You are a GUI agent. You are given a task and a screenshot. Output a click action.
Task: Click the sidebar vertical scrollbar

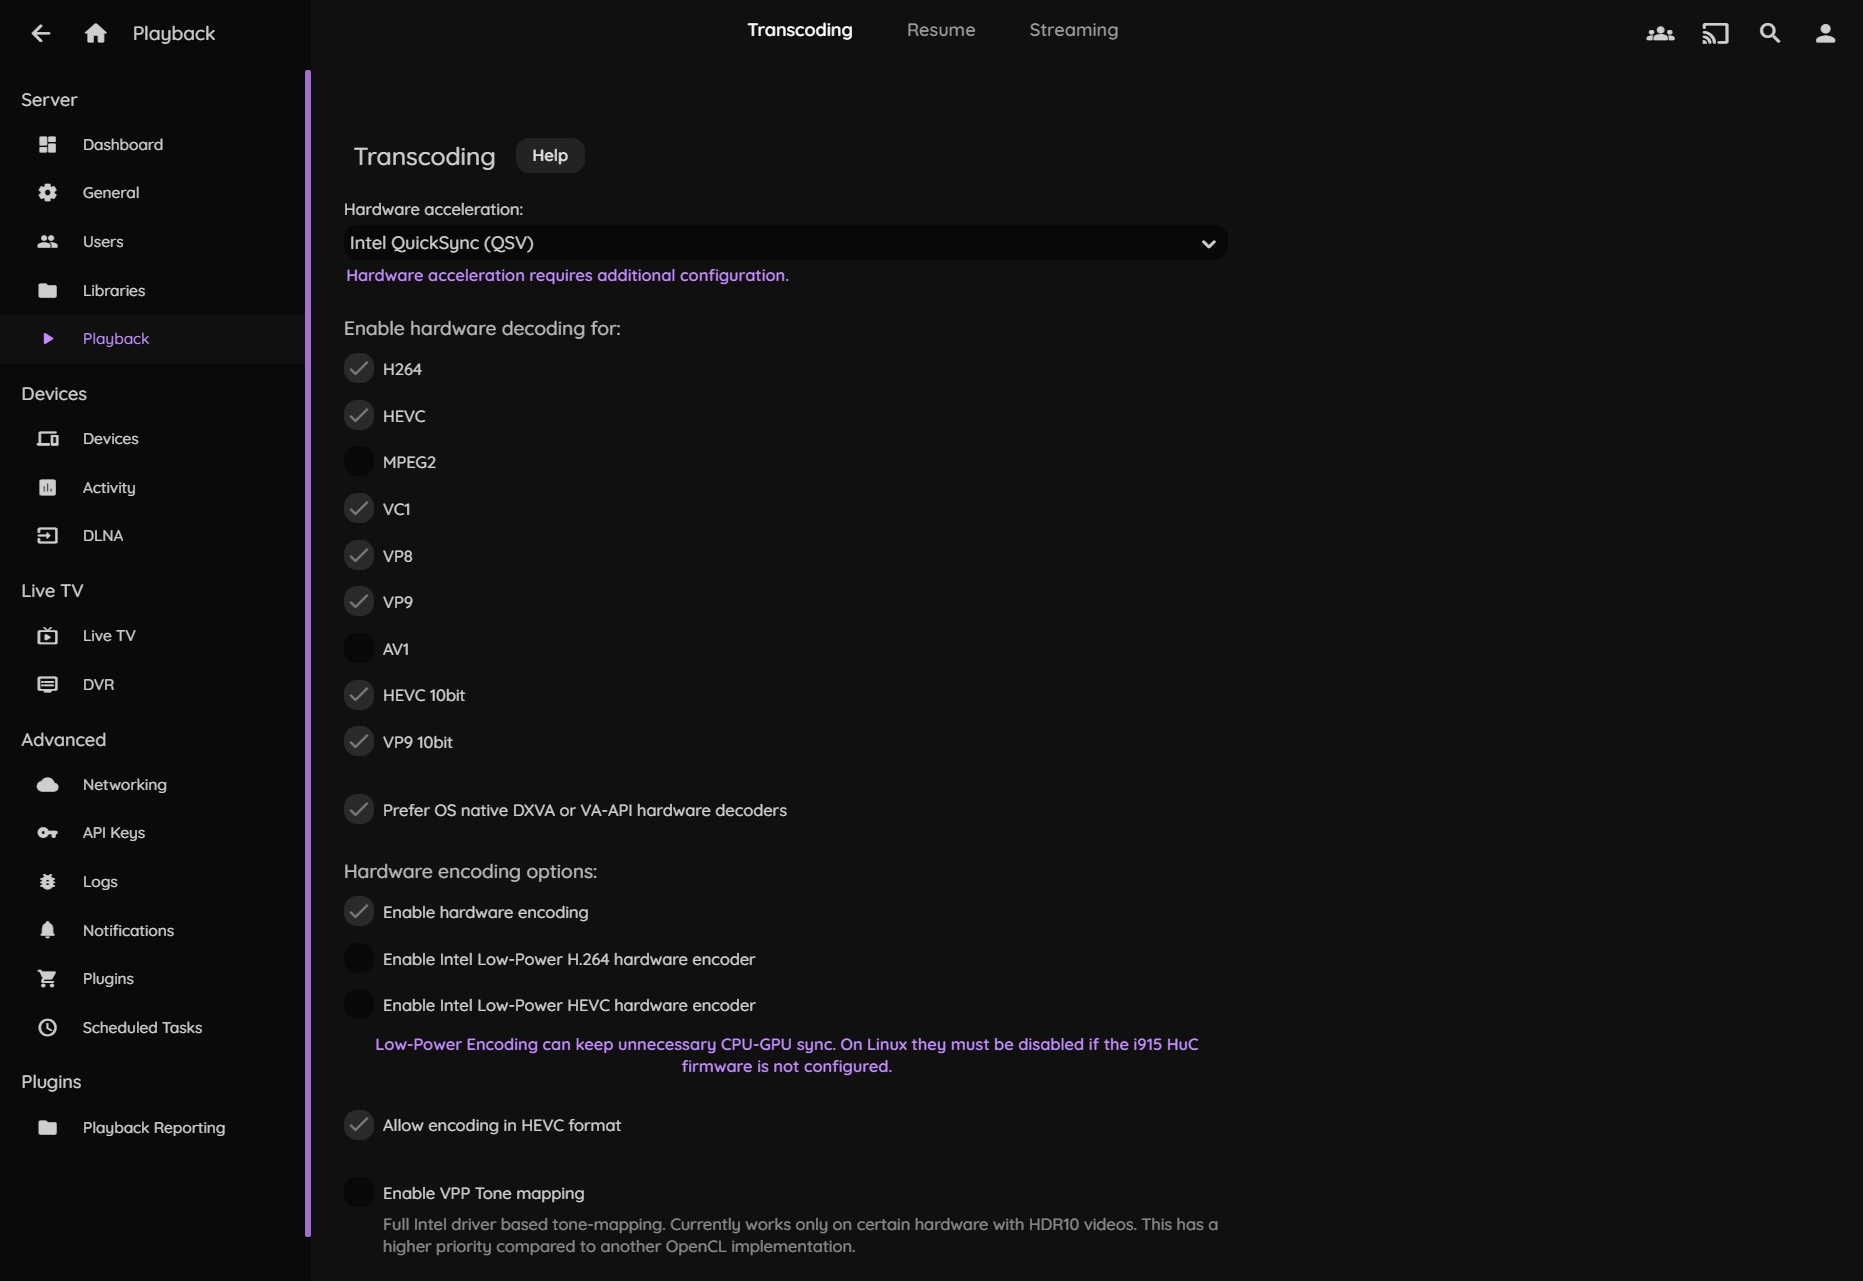308,650
